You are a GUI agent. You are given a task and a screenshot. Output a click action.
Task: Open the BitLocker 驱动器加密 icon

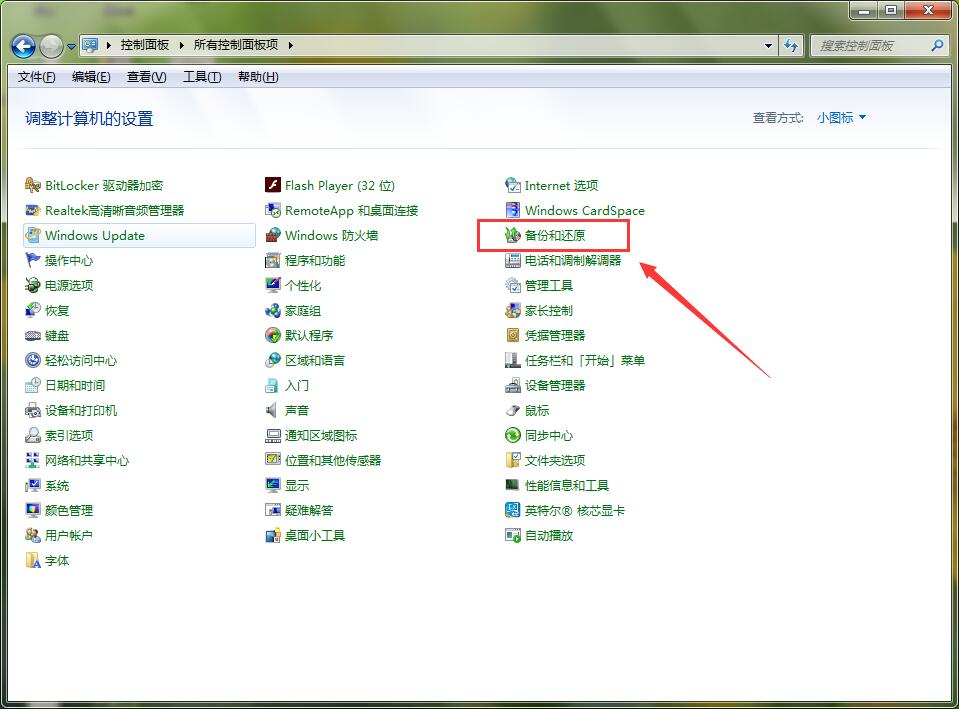pos(32,185)
